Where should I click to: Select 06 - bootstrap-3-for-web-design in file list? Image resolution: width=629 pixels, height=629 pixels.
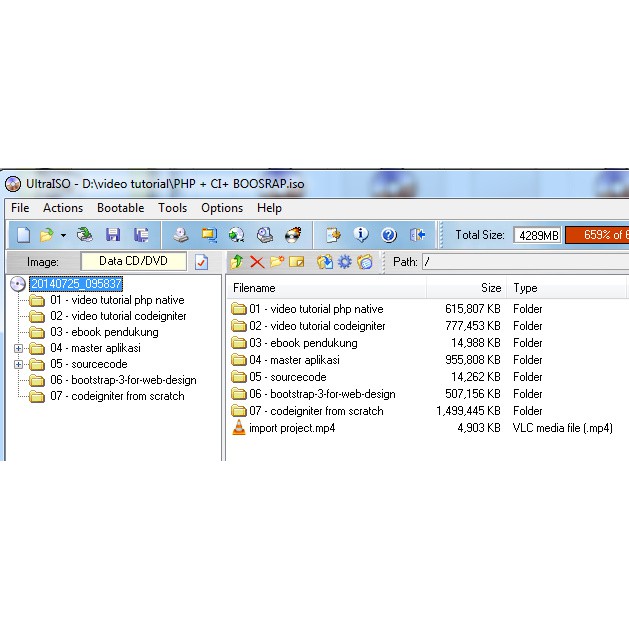(322, 394)
